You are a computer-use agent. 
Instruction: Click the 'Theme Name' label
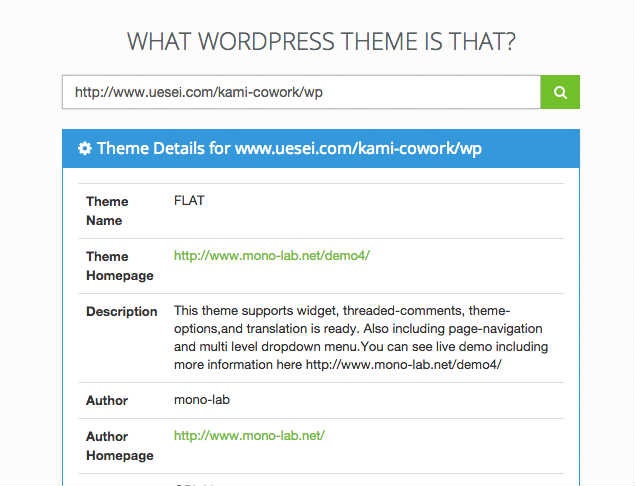tap(107, 211)
